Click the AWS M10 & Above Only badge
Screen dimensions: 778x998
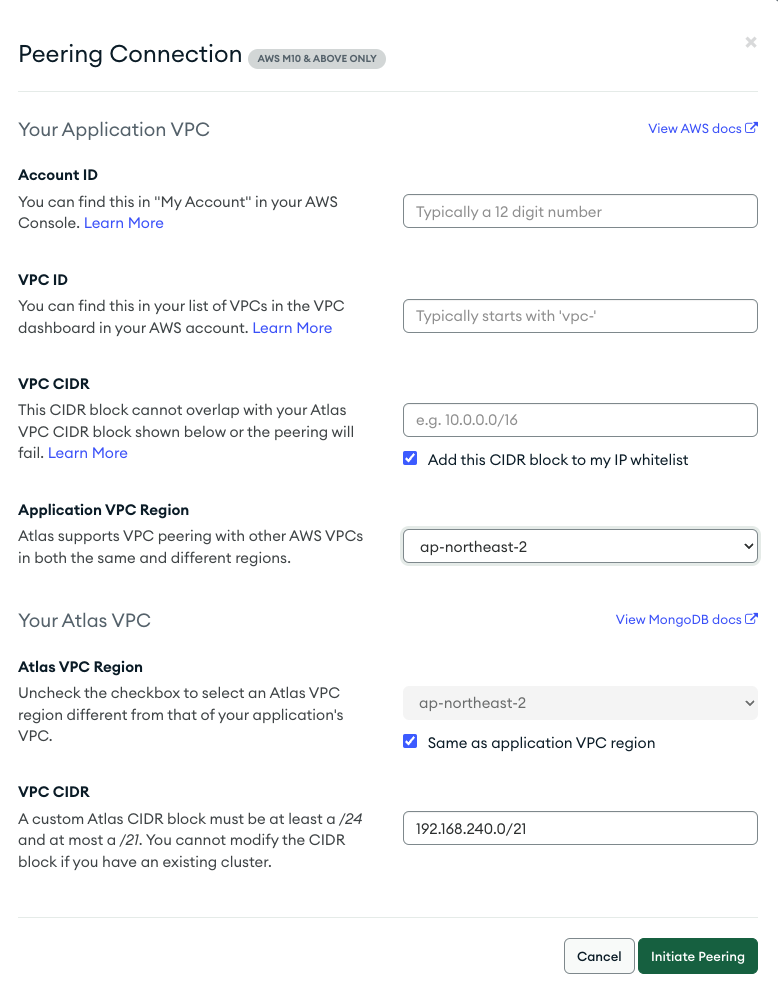(x=317, y=58)
